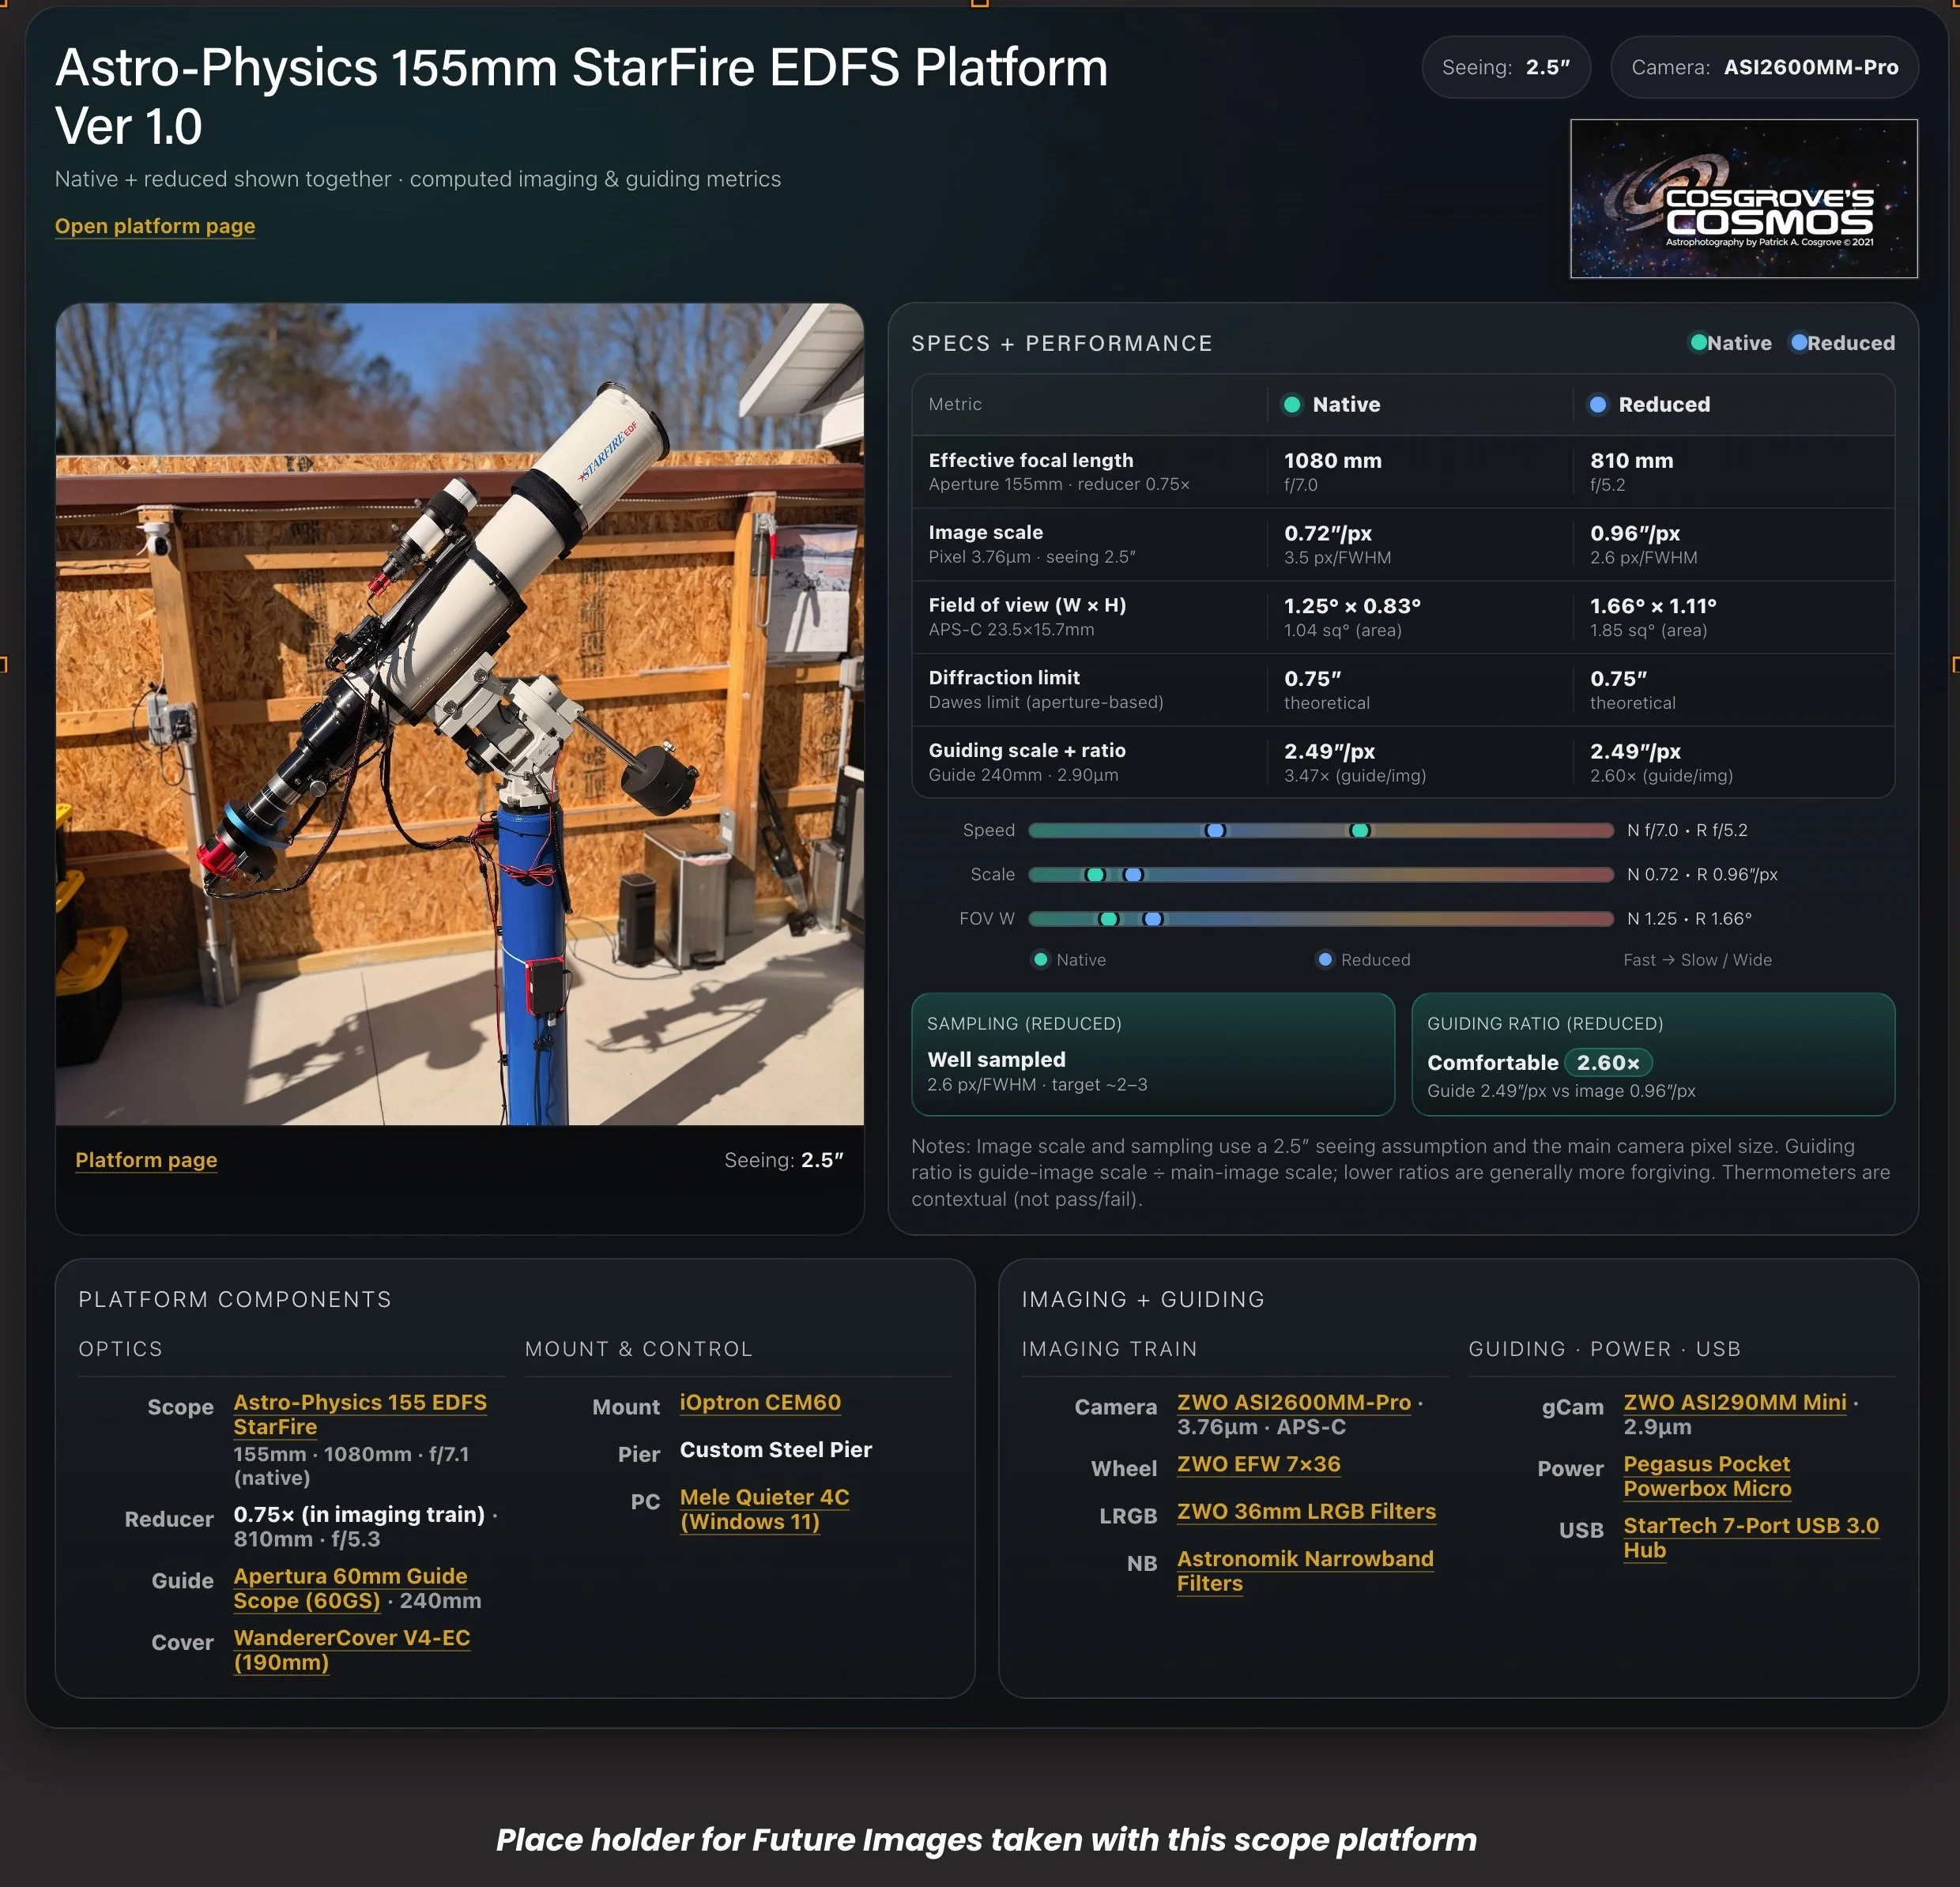Image resolution: width=1960 pixels, height=1887 pixels.
Task: Click the Cosgrove's Cosmos logo
Action: pos(1743,197)
